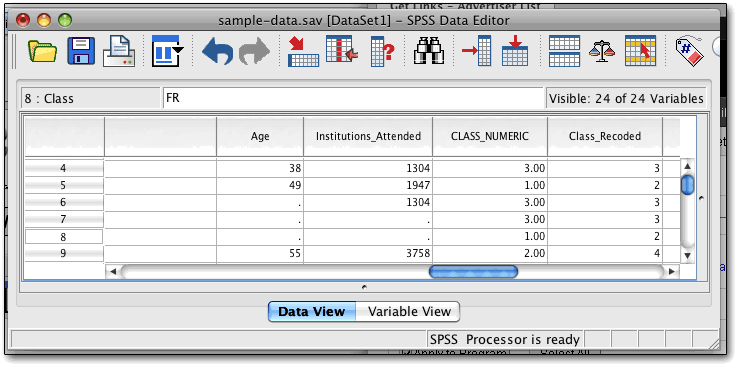This screenshot has height=366, width=737.
Task: Click the horizontal scrollbar left arrow
Action: tap(113, 272)
